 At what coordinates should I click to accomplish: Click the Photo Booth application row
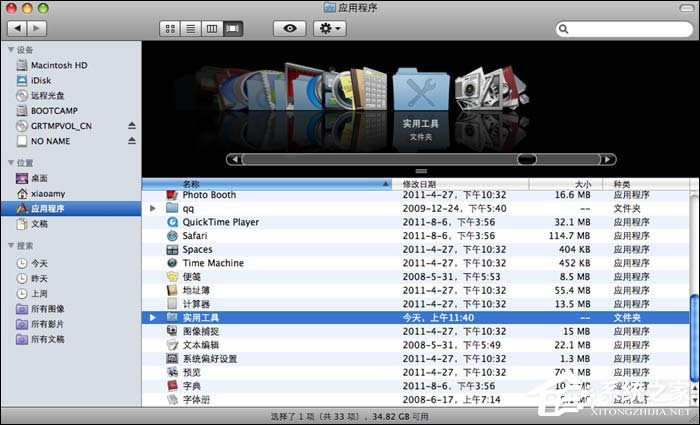[208, 195]
